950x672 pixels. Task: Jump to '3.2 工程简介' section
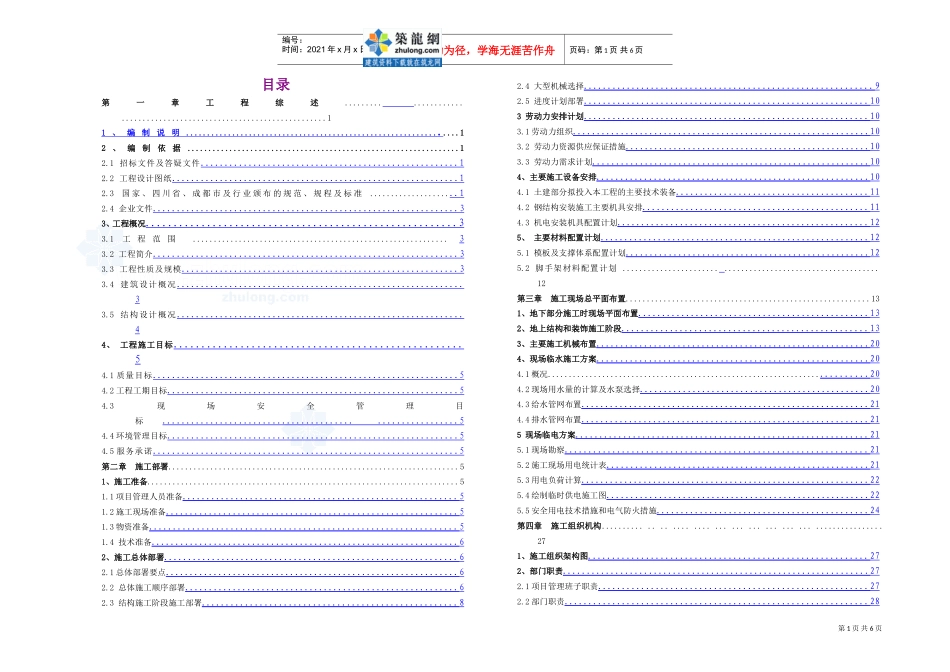point(282,254)
